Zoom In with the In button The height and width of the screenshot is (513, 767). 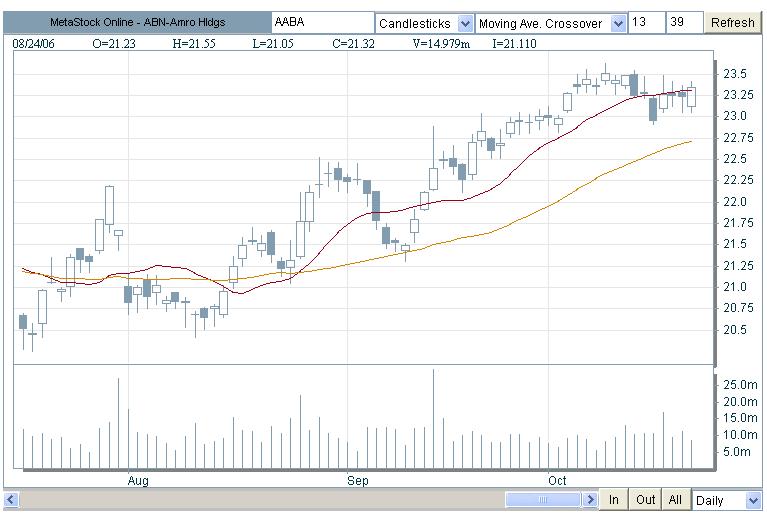pos(613,499)
